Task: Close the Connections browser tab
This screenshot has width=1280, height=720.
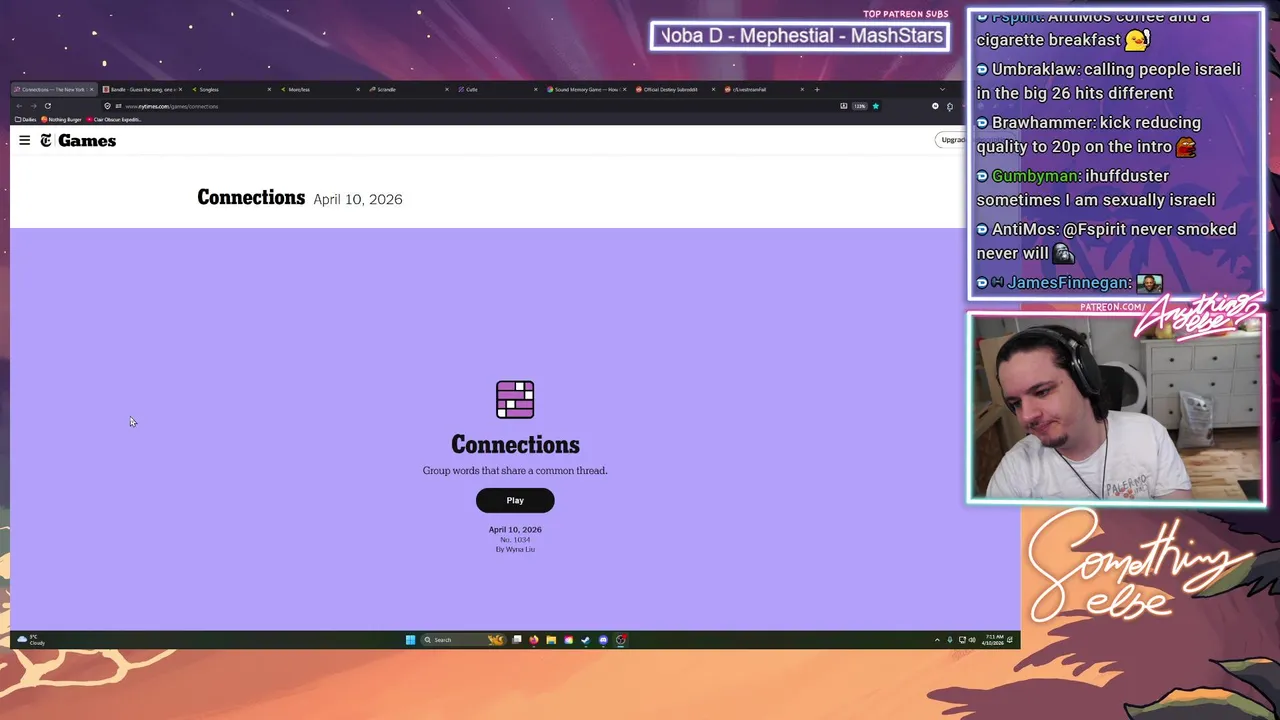Action: click(x=92, y=89)
